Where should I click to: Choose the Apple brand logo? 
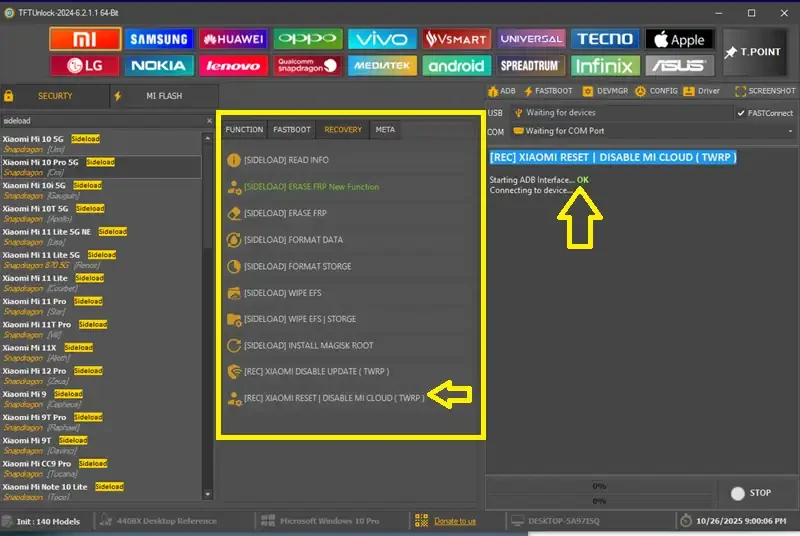pos(680,39)
